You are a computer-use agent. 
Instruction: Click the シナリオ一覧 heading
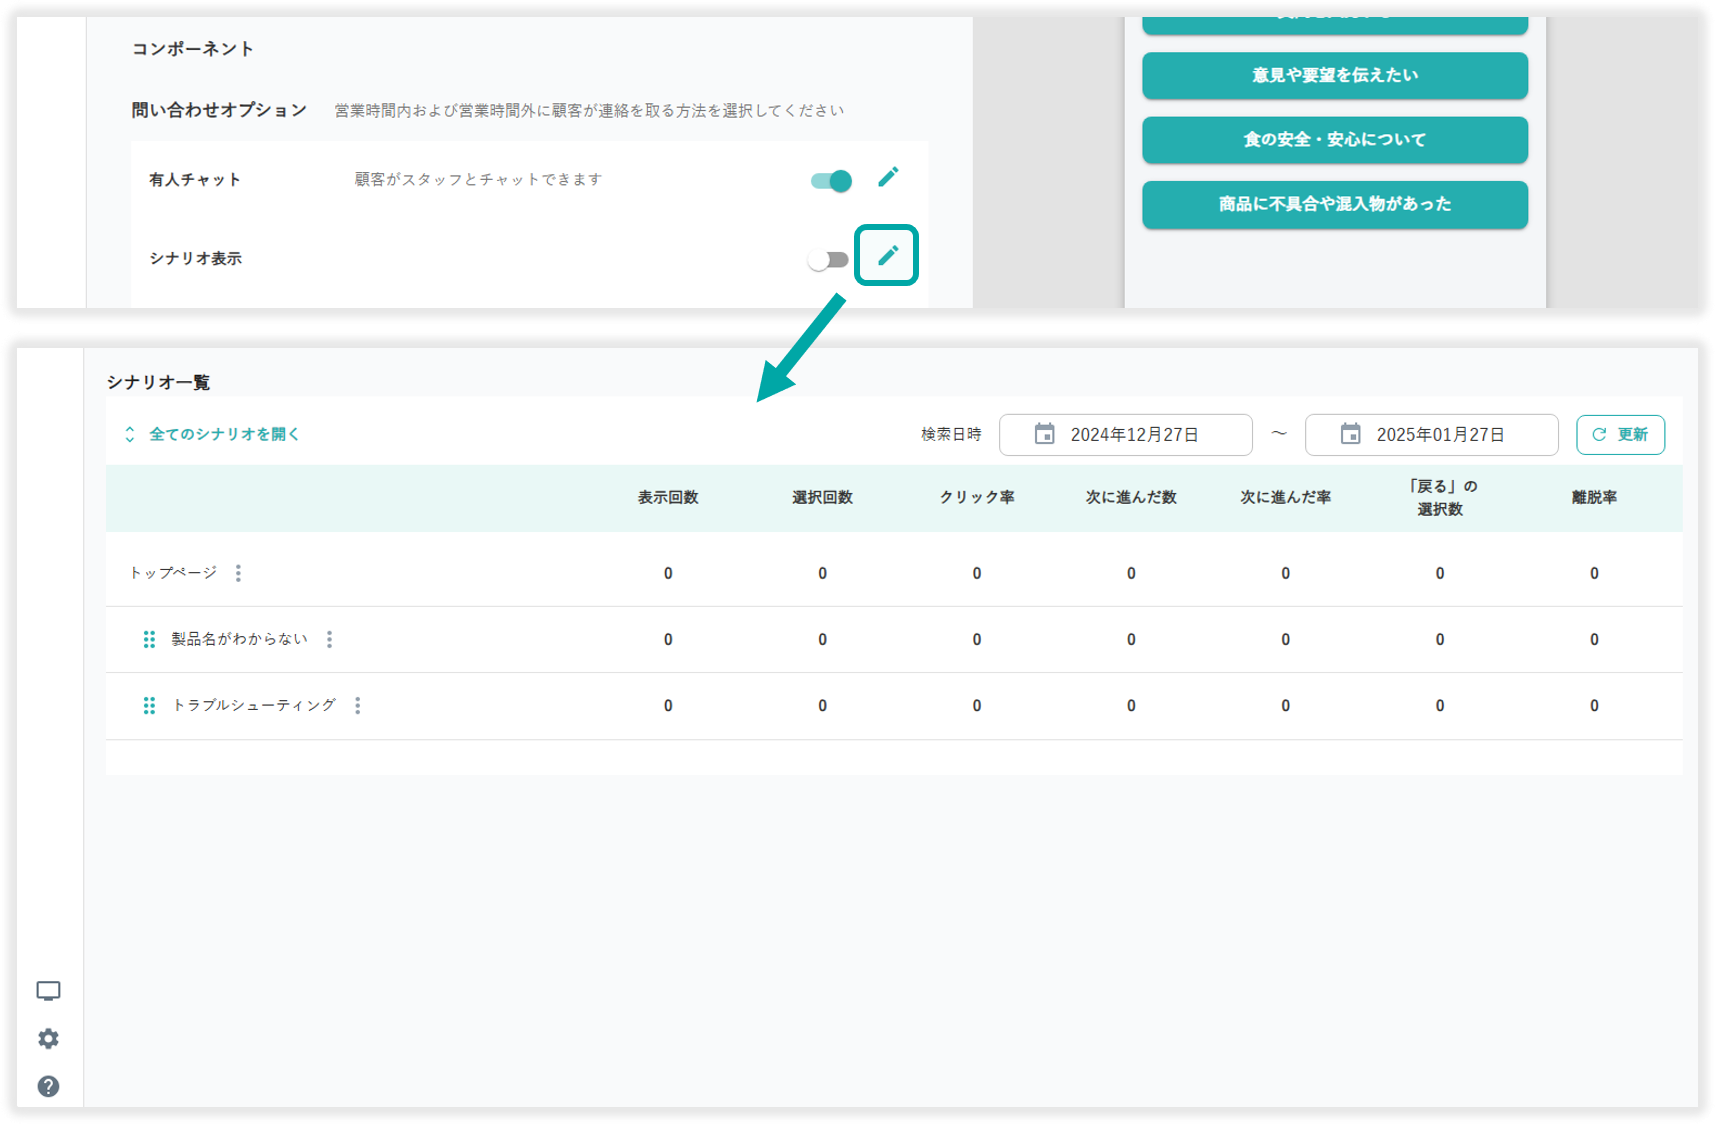pos(158,382)
